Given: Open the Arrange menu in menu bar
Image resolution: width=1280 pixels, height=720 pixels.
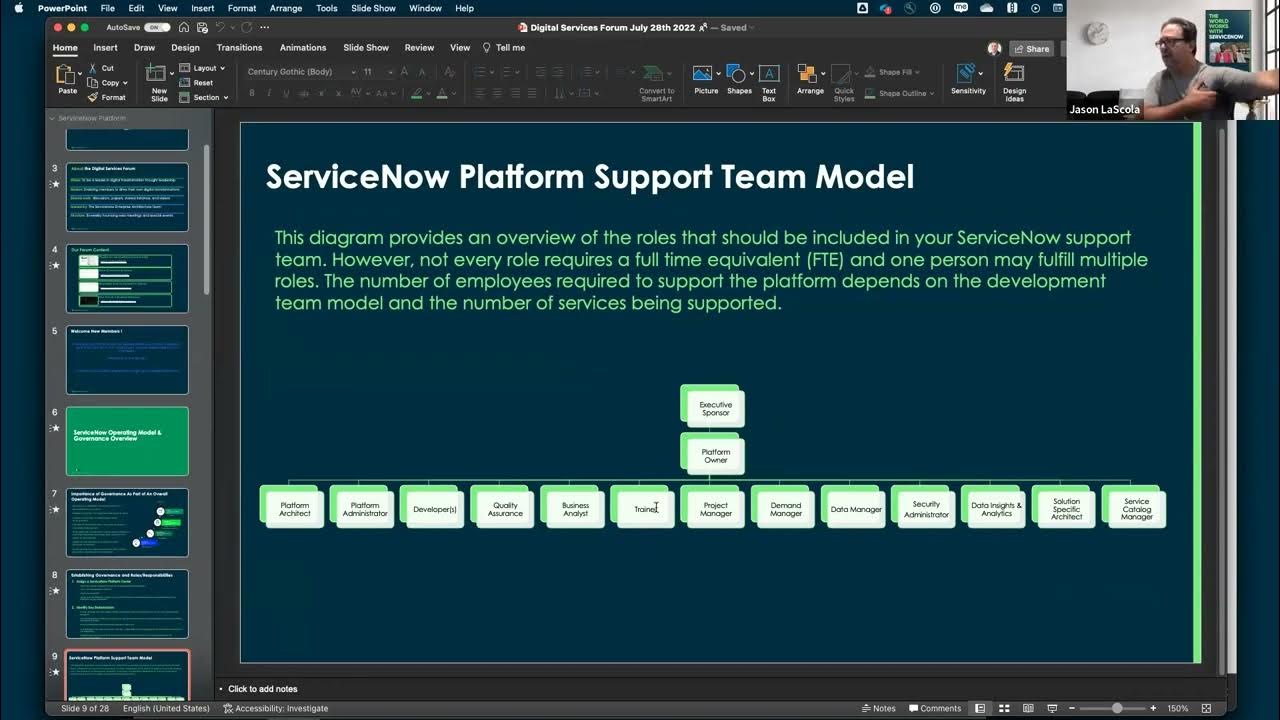Looking at the screenshot, I should [286, 8].
